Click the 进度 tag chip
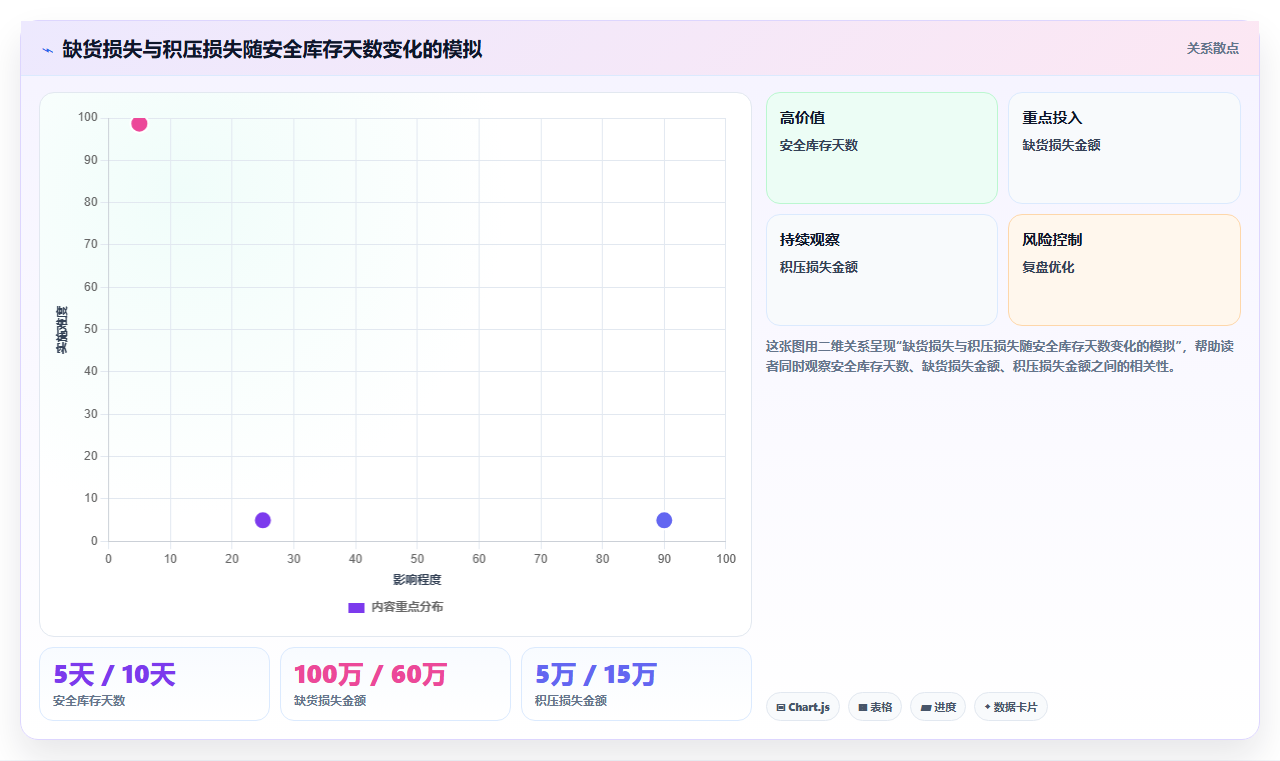Image resolution: width=1280 pixels, height=761 pixels. click(938, 707)
